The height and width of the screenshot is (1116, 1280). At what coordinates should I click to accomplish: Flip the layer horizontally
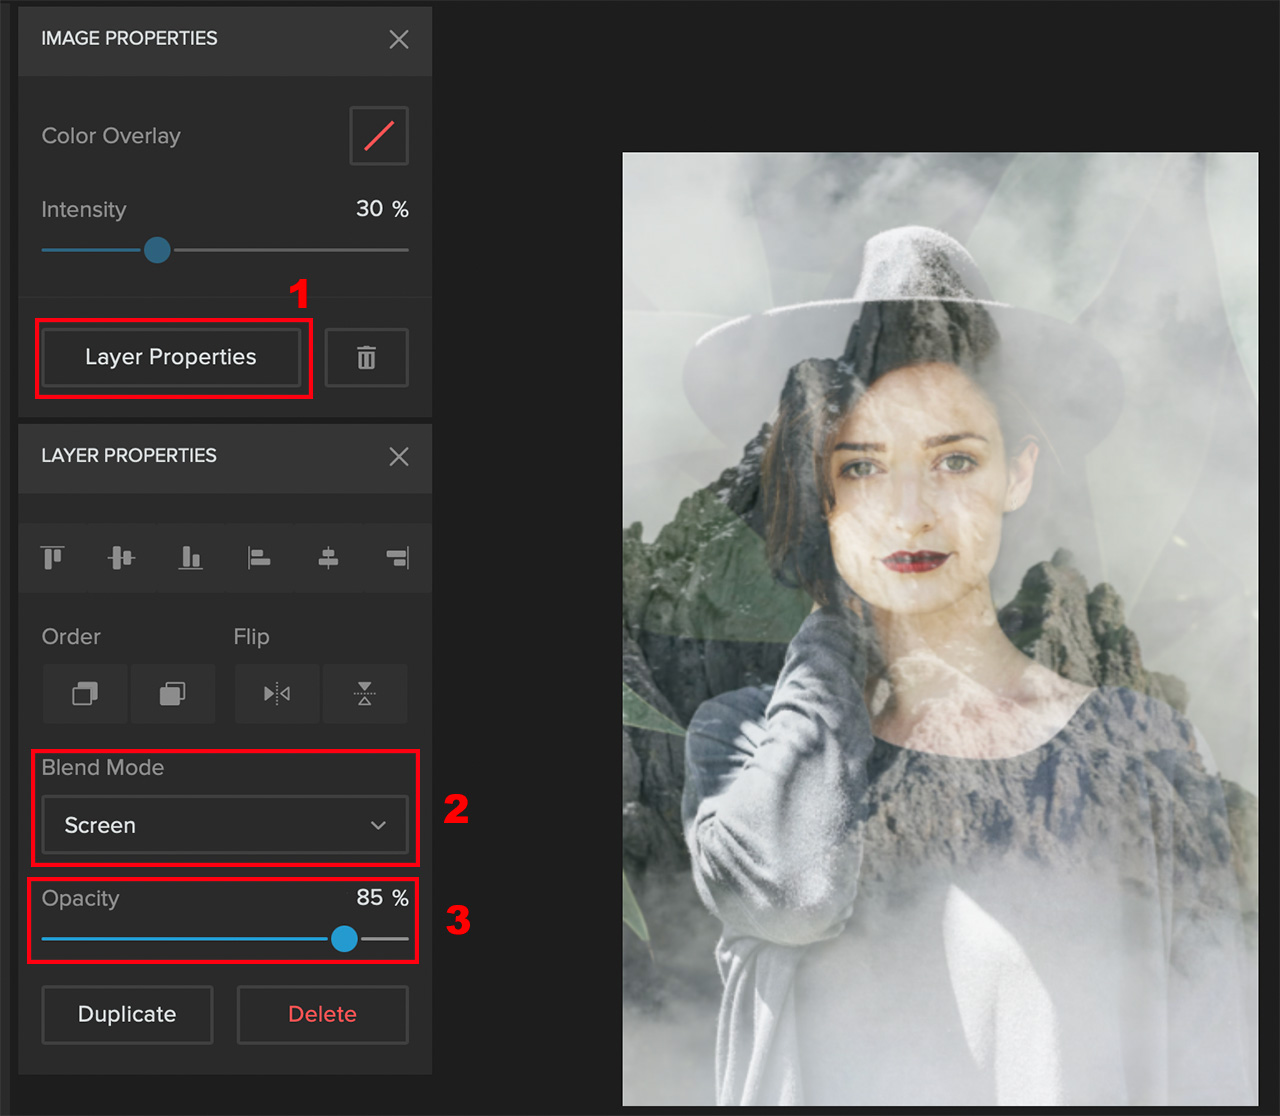277,693
